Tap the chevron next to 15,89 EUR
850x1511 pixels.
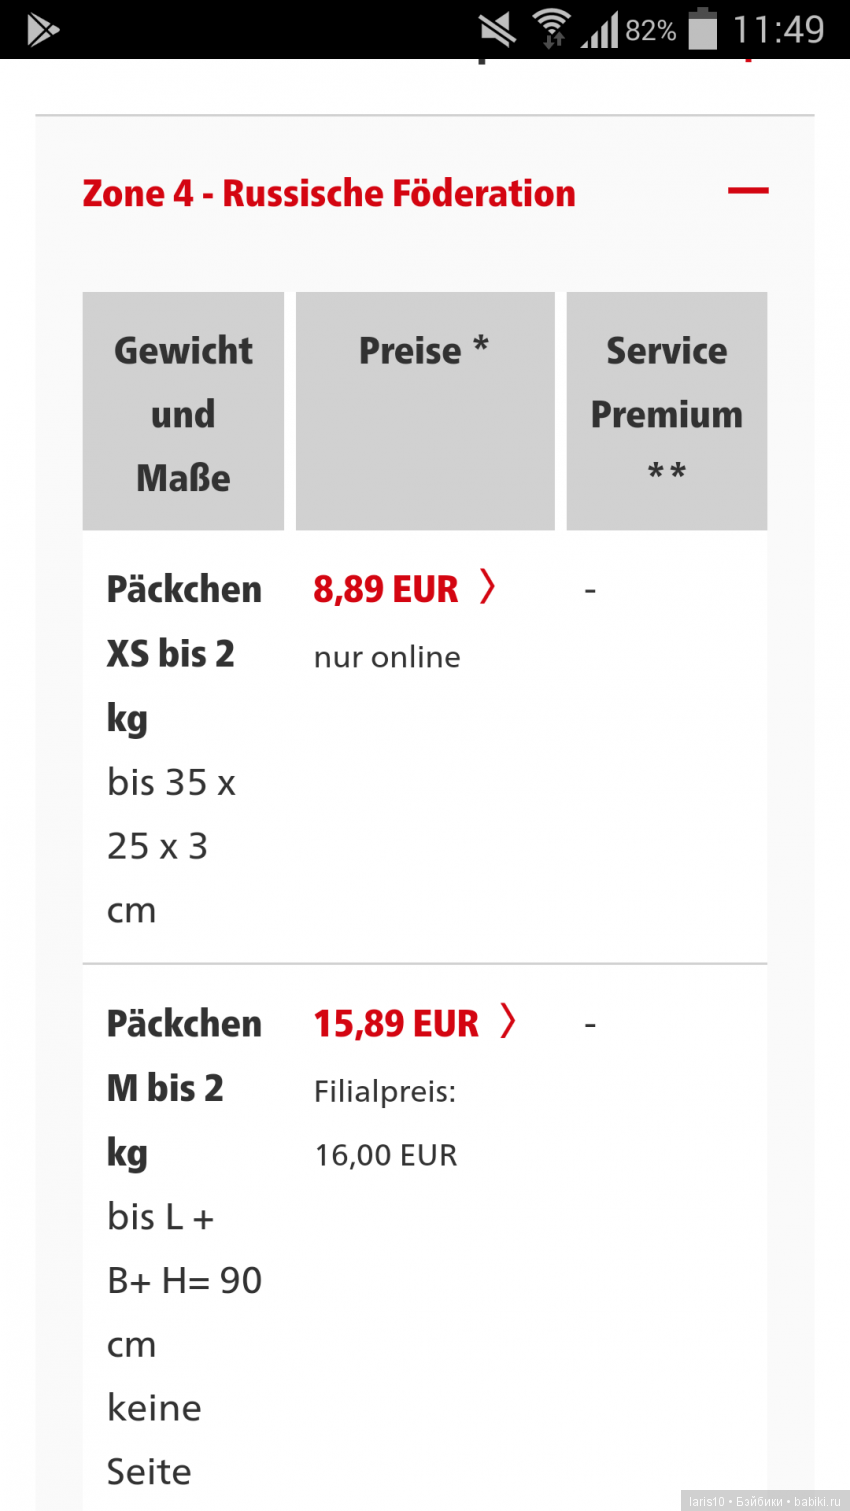tap(508, 1021)
